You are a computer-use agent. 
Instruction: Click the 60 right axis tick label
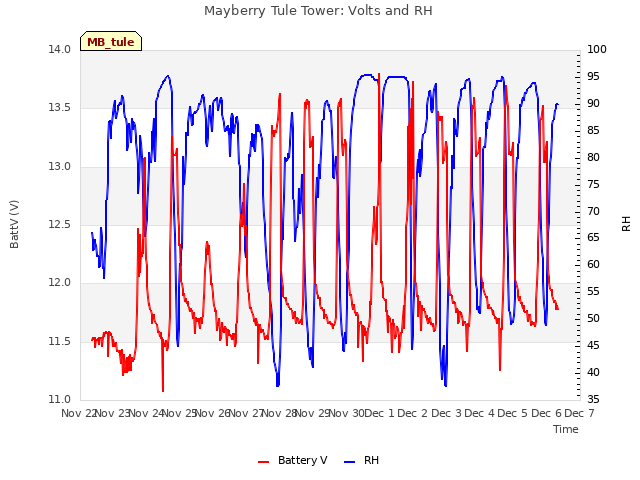(x=593, y=264)
